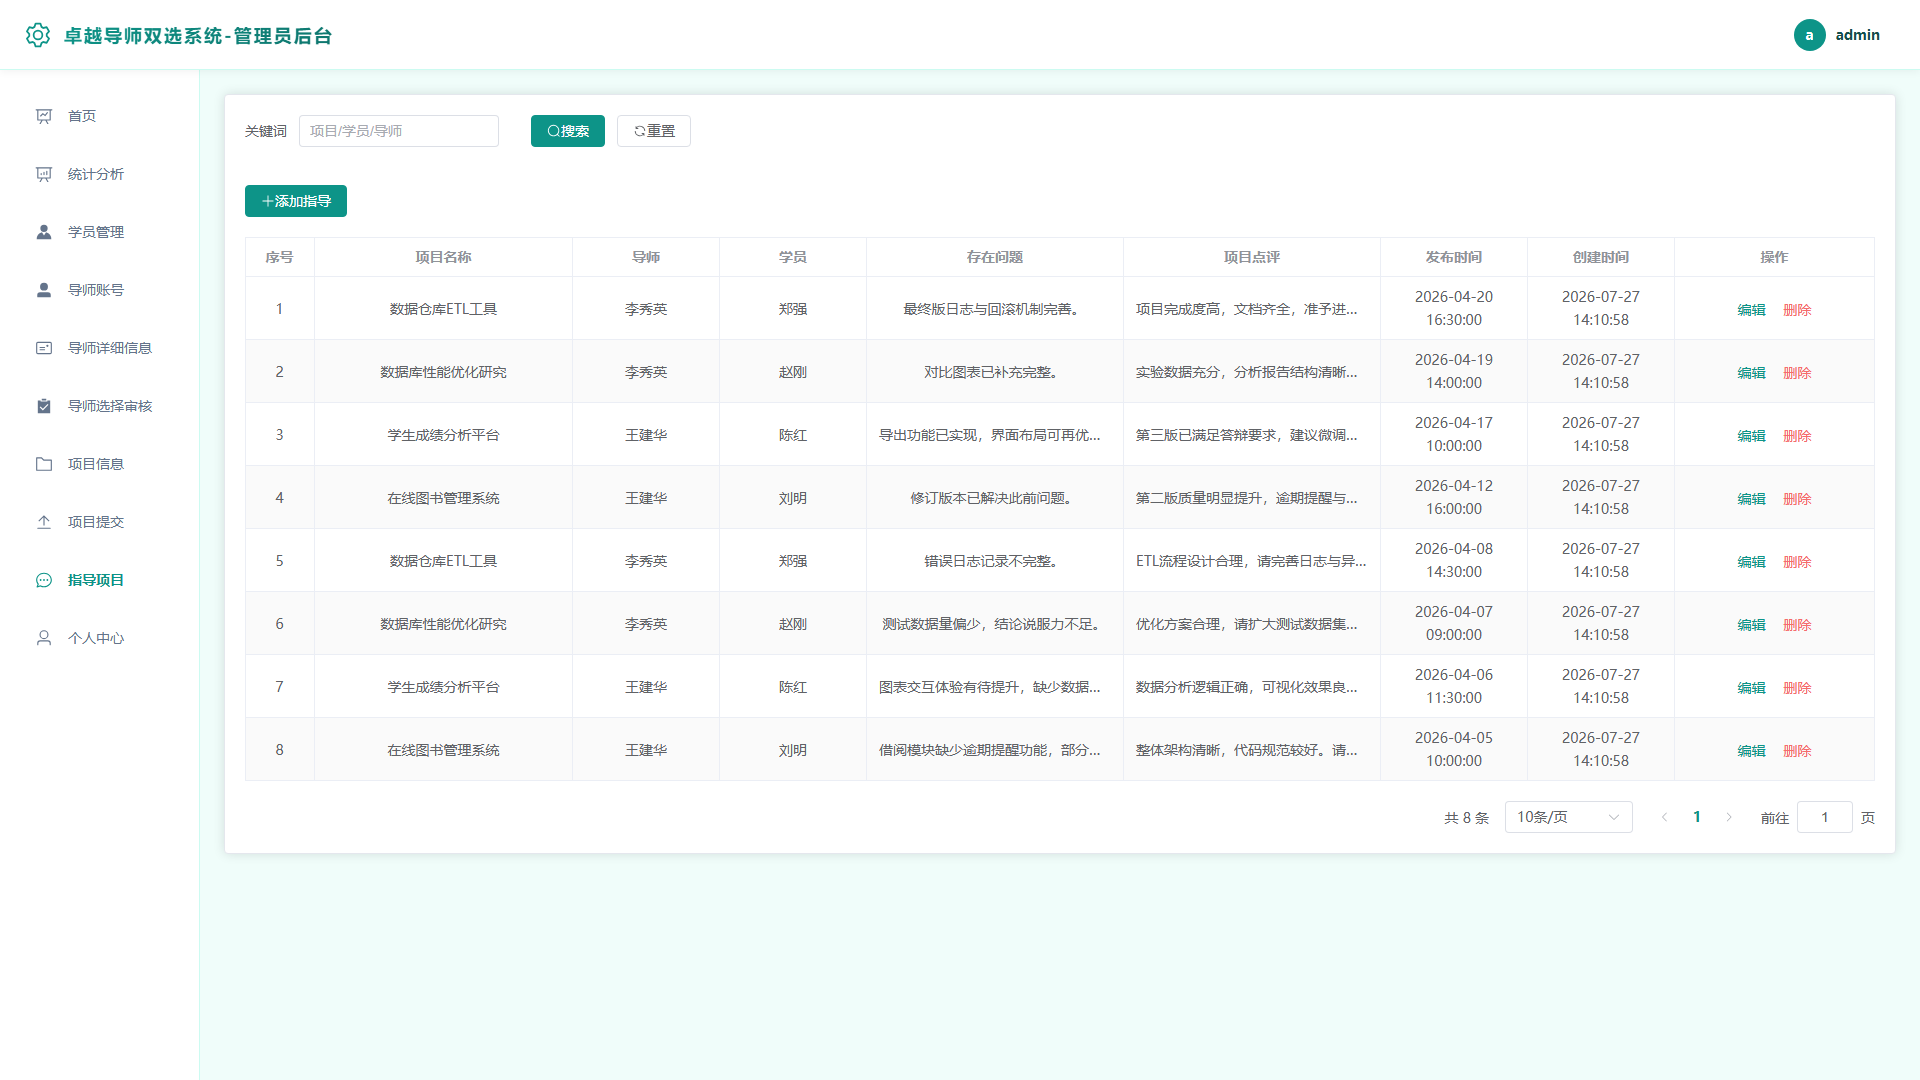The width and height of the screenshot is (1920, 1080).
Task: Click the 重置 reset button
Action: (x=654, y=131)
